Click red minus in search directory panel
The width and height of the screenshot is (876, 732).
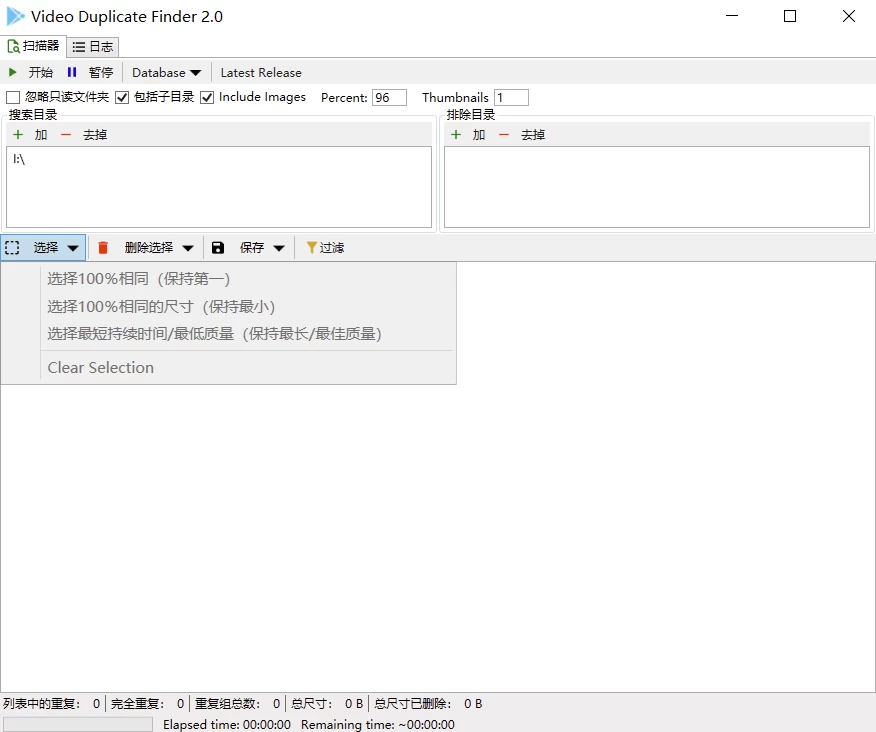click(66, 135)
